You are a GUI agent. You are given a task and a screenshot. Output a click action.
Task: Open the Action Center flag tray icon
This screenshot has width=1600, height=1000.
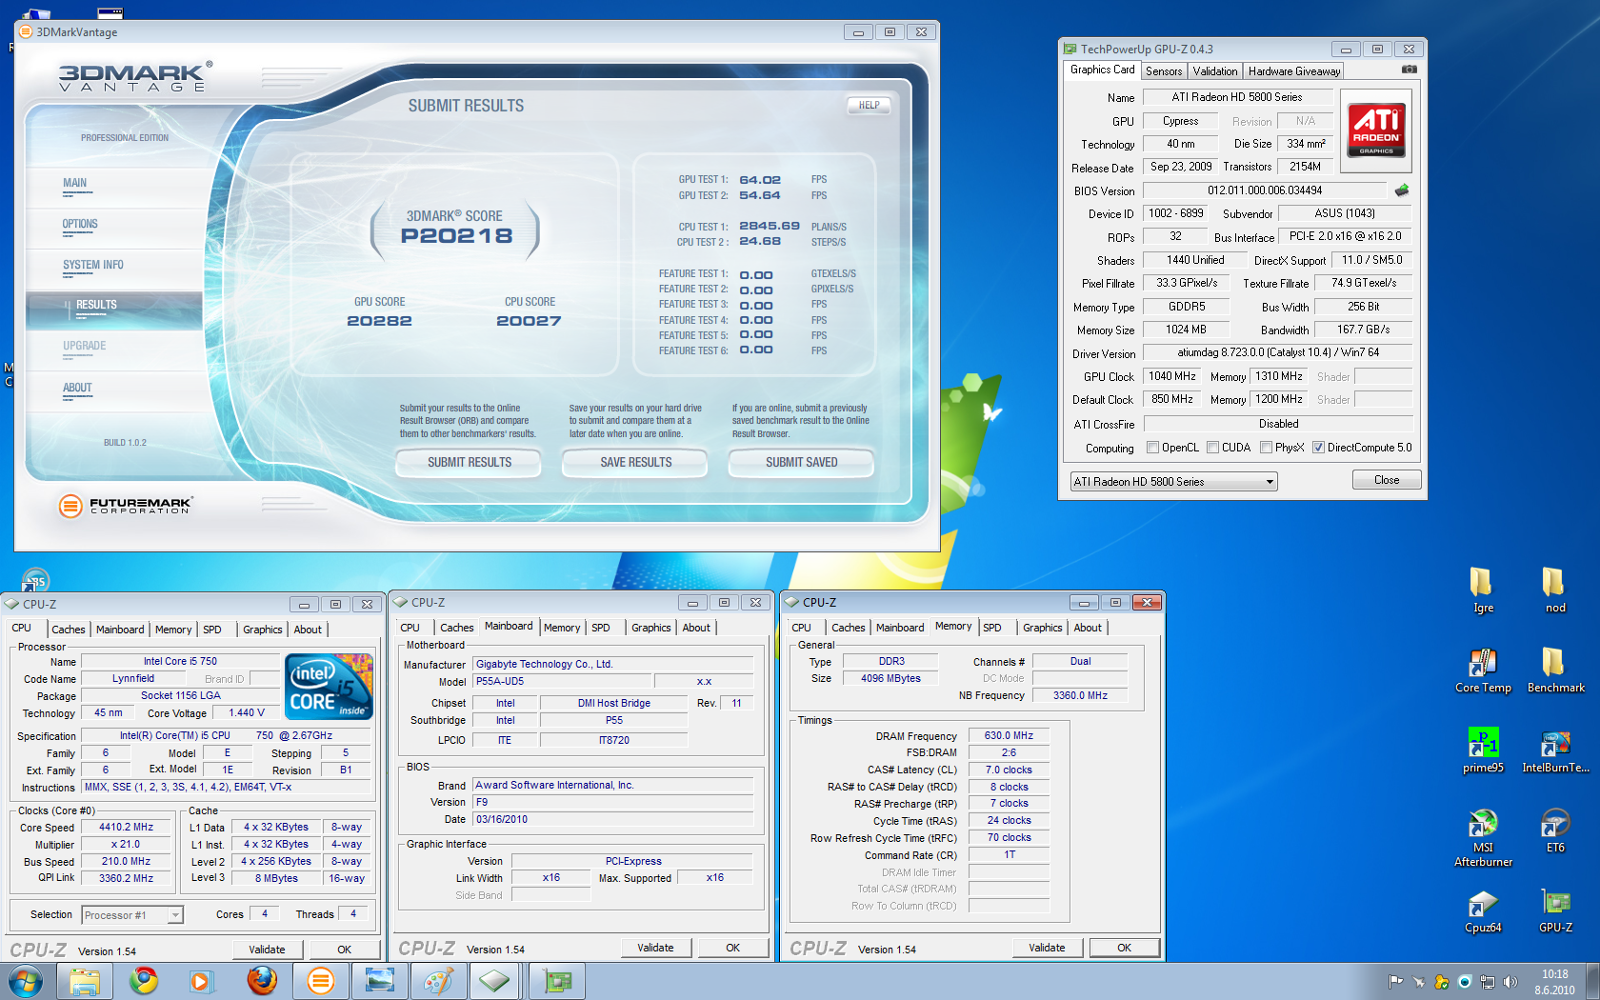[x=1395, y=982]
